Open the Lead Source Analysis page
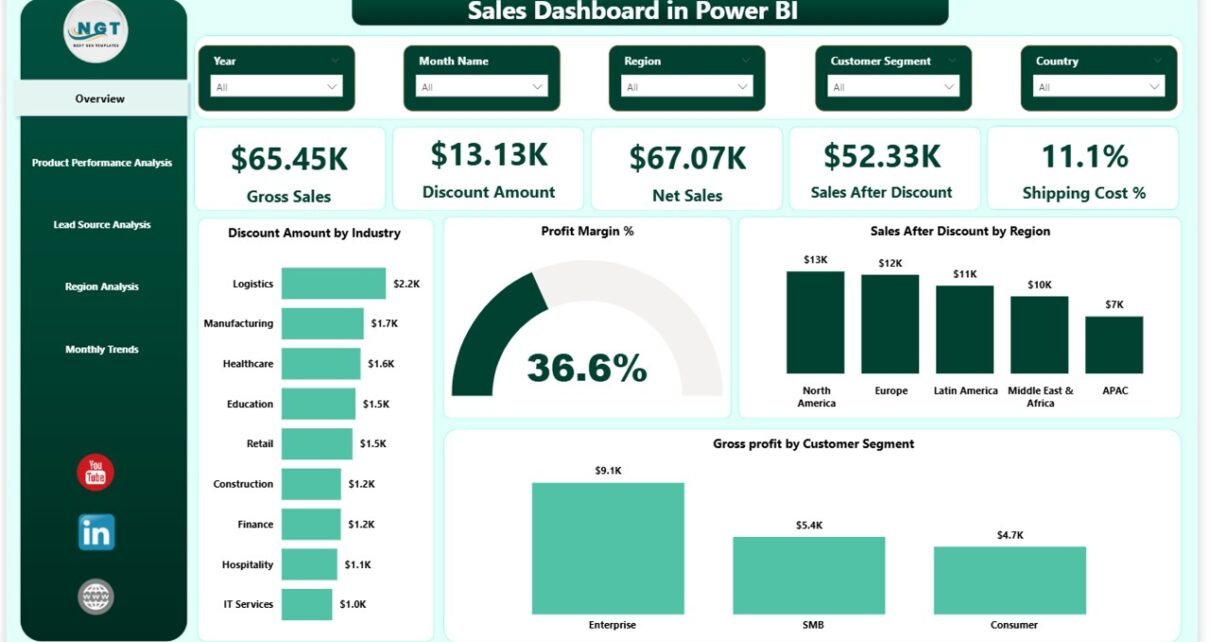Image resolution: width=1210 pixels, height=642 pixels. (x=102, y=225)
